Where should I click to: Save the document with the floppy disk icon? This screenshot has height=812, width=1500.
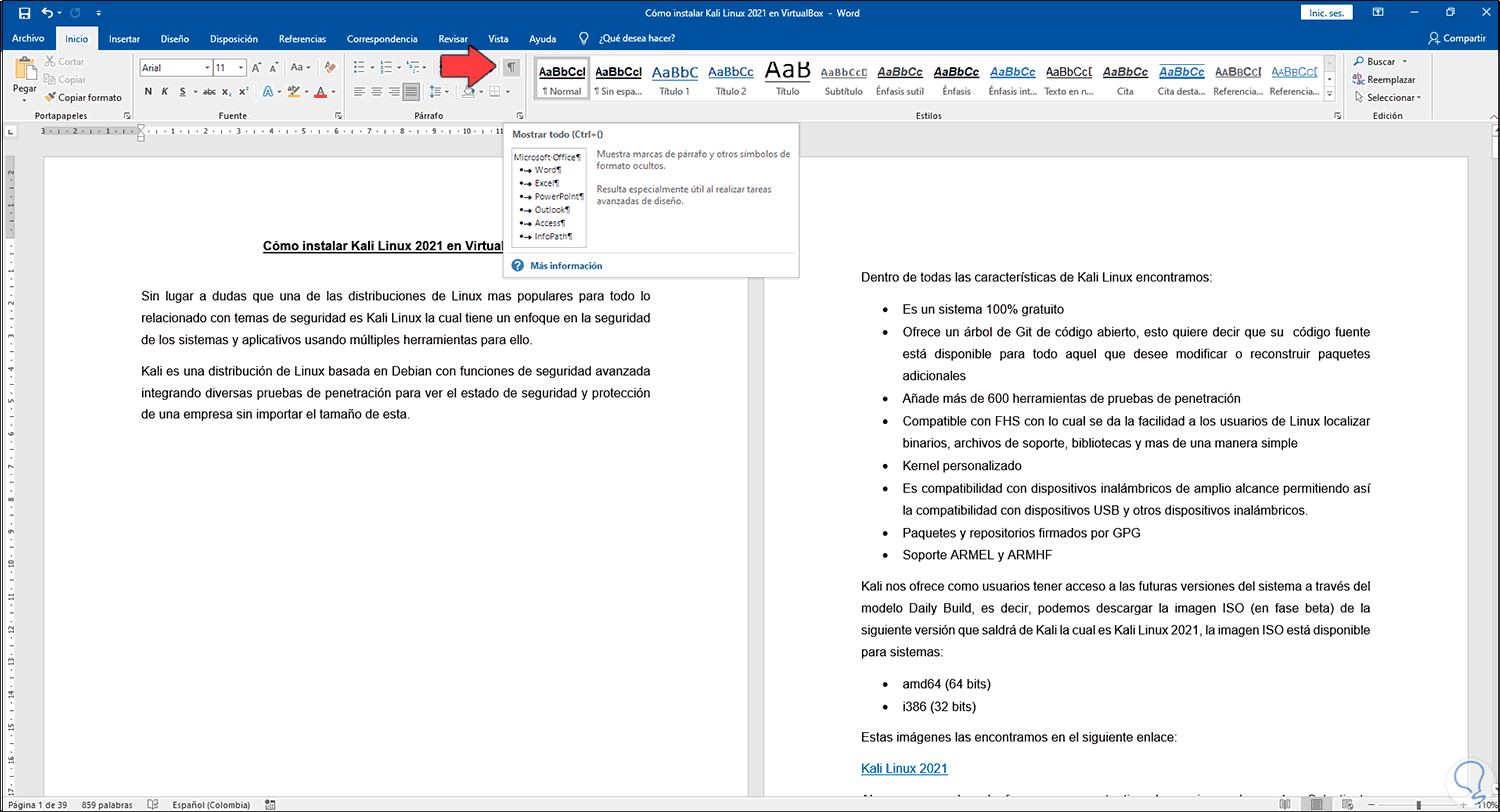point(25,13)
